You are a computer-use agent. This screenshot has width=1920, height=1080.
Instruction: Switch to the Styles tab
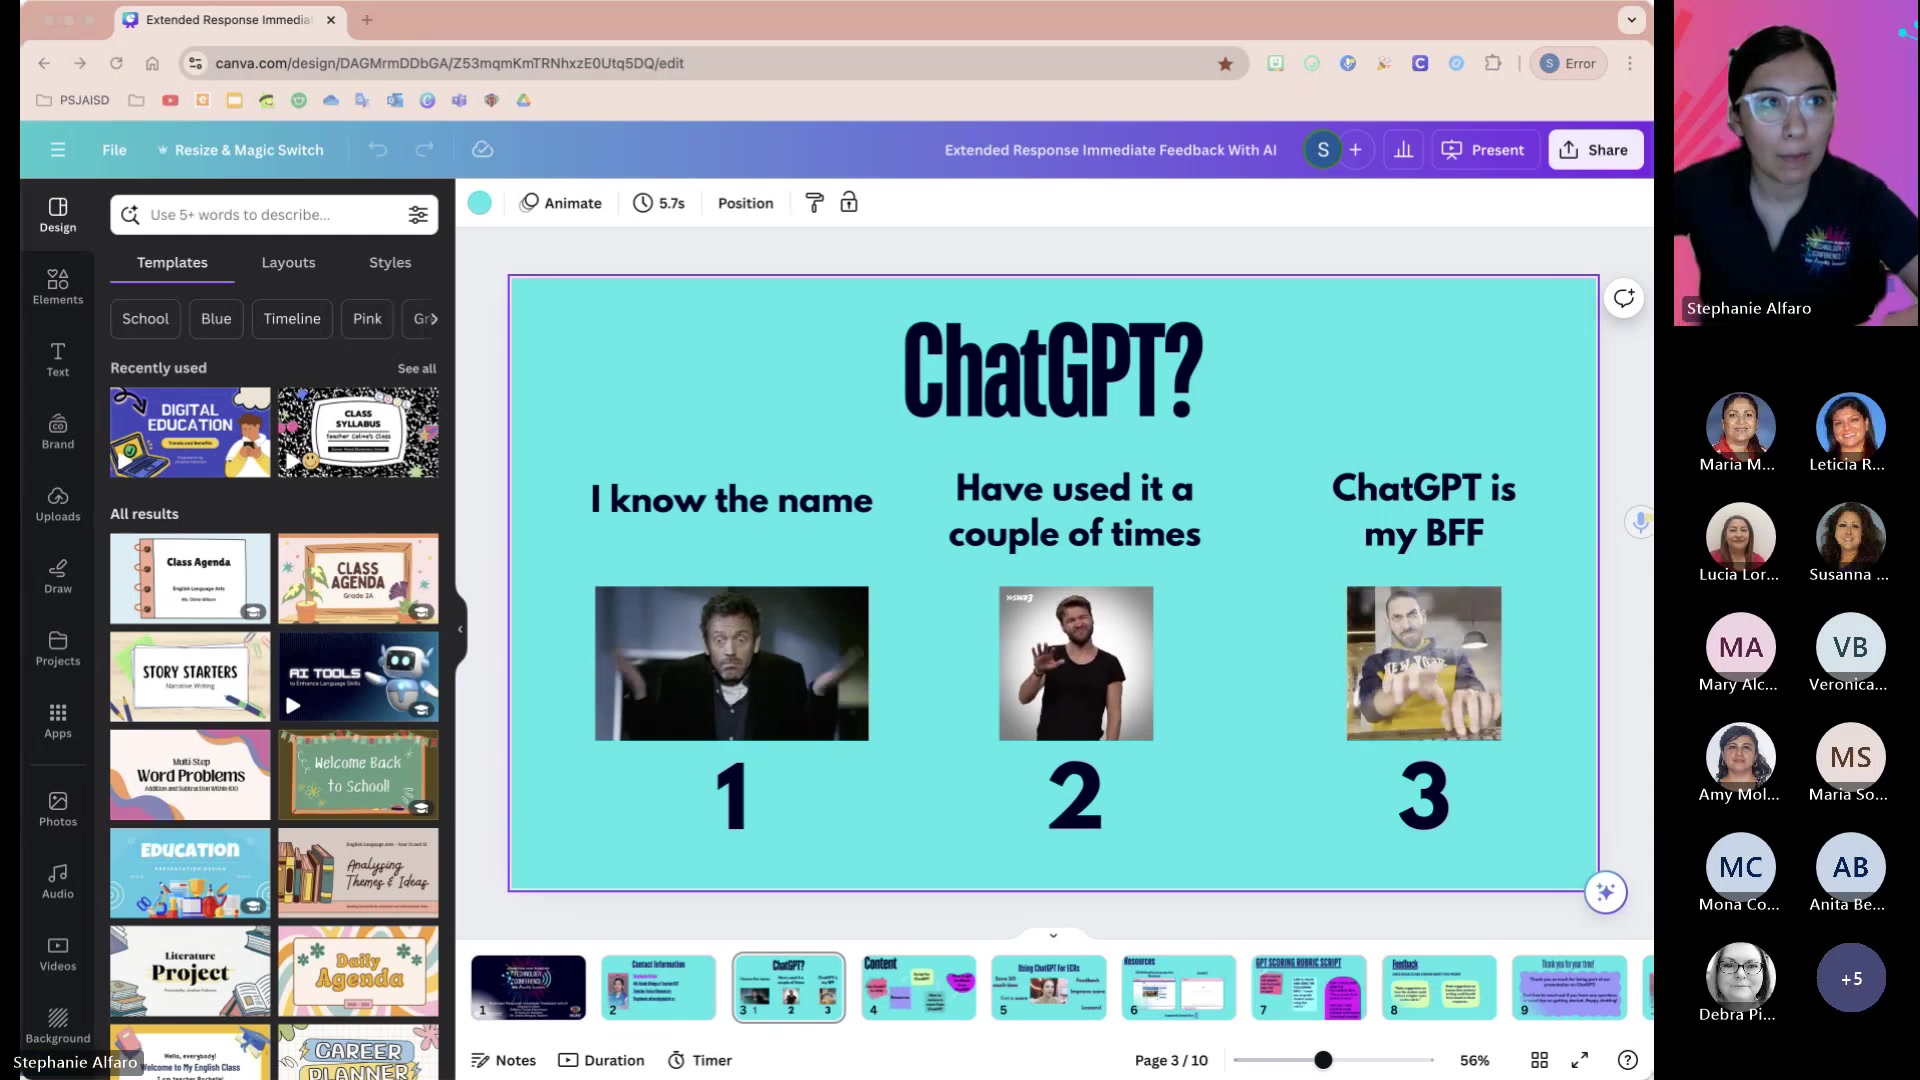coord(390,262)
